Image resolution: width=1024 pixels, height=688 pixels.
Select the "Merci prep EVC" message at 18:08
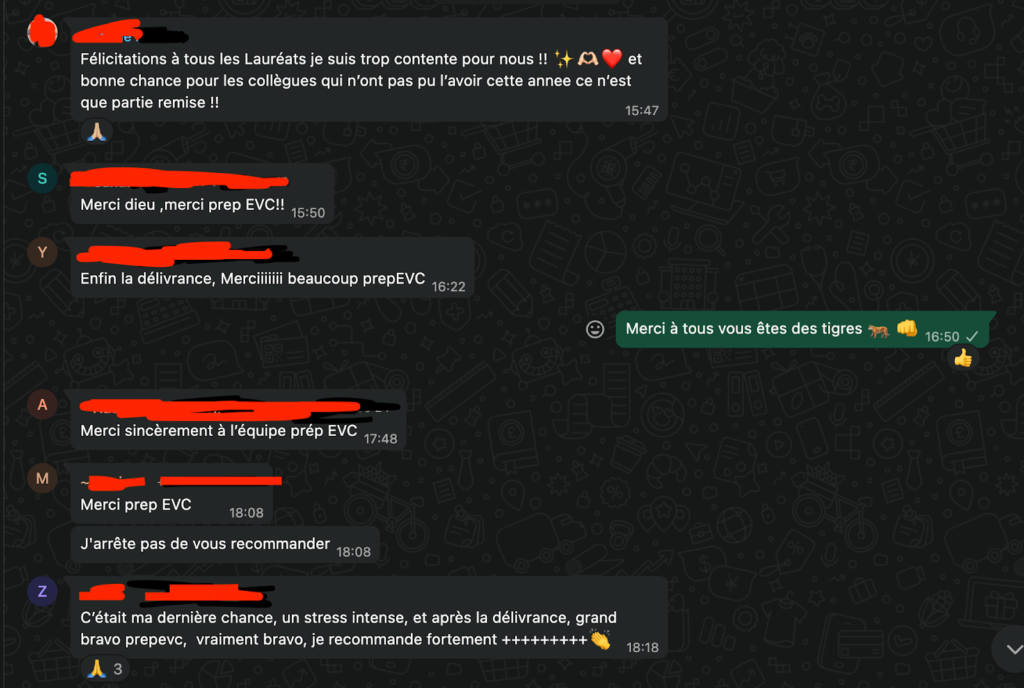172,494
